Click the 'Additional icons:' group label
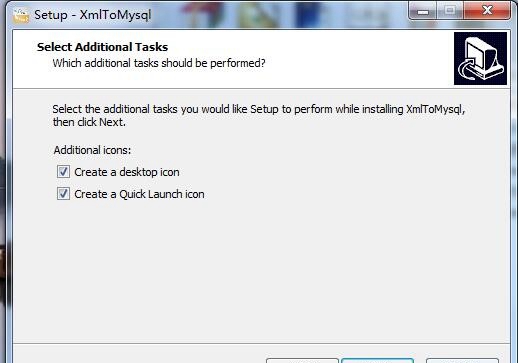The image size is (518, 363). (x=92, y=150)
